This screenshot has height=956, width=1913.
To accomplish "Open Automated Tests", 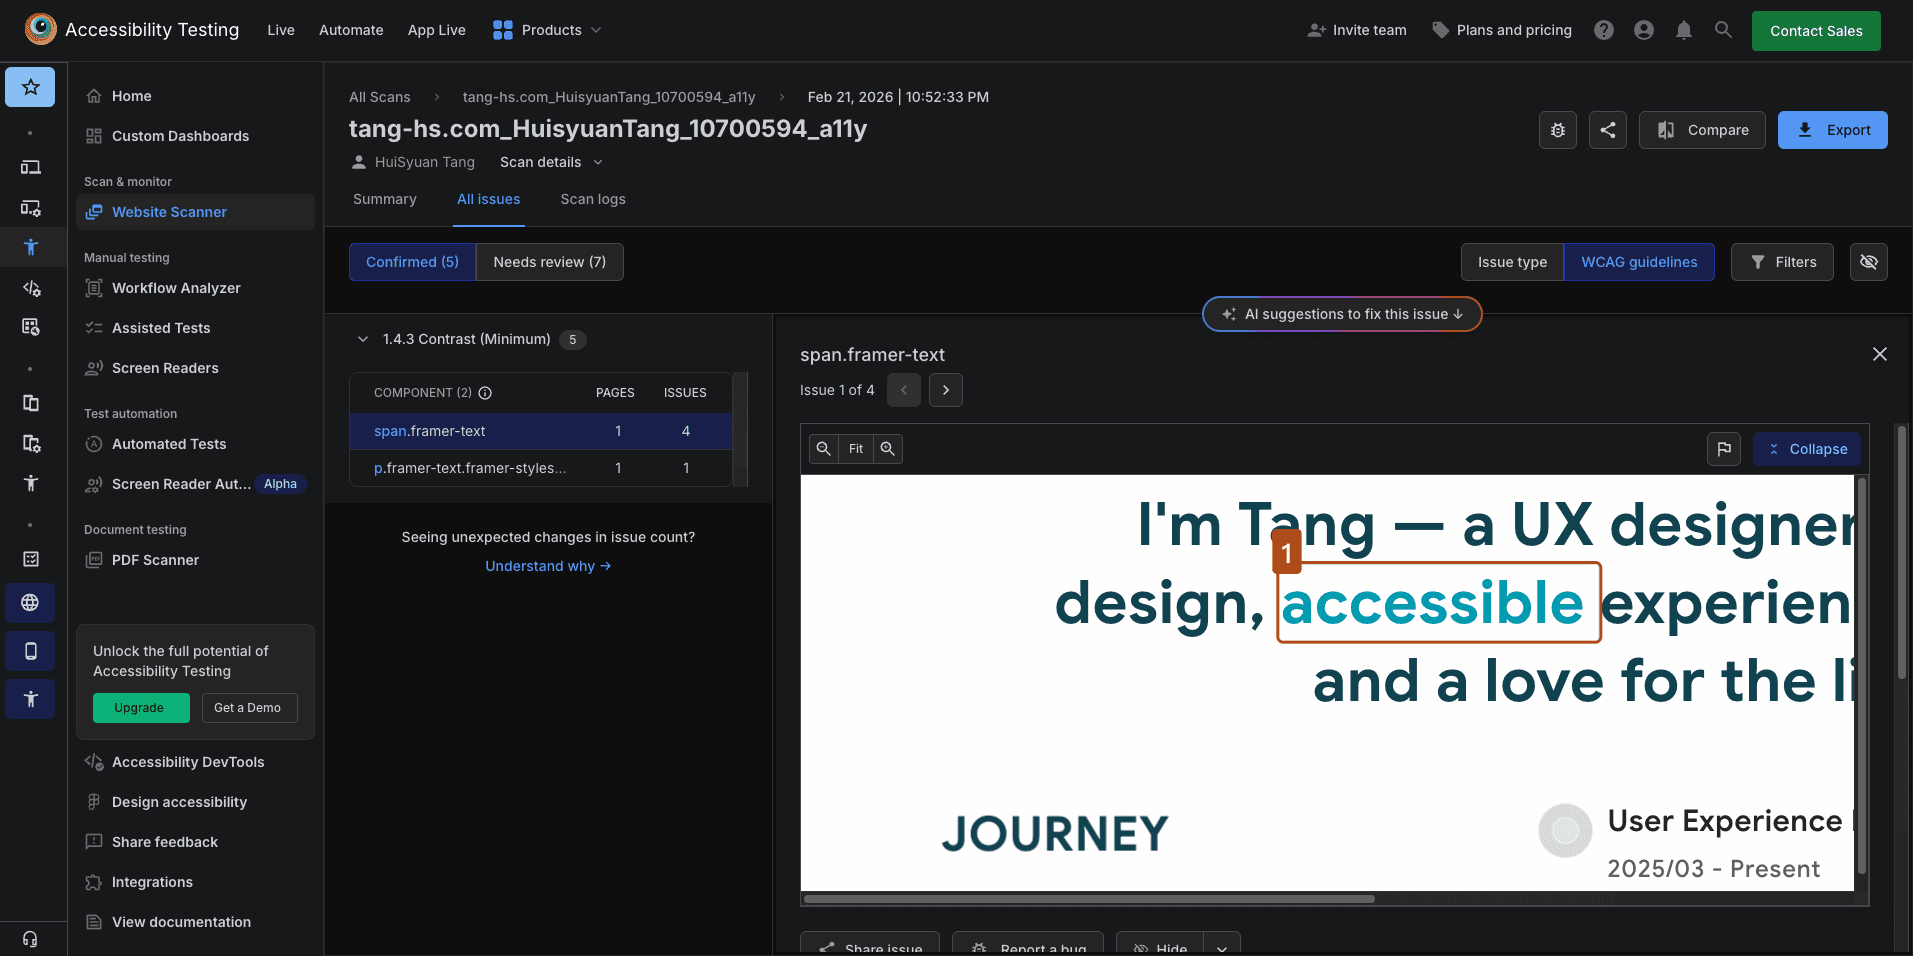I will pyautogui.click(x=195, y=444).
